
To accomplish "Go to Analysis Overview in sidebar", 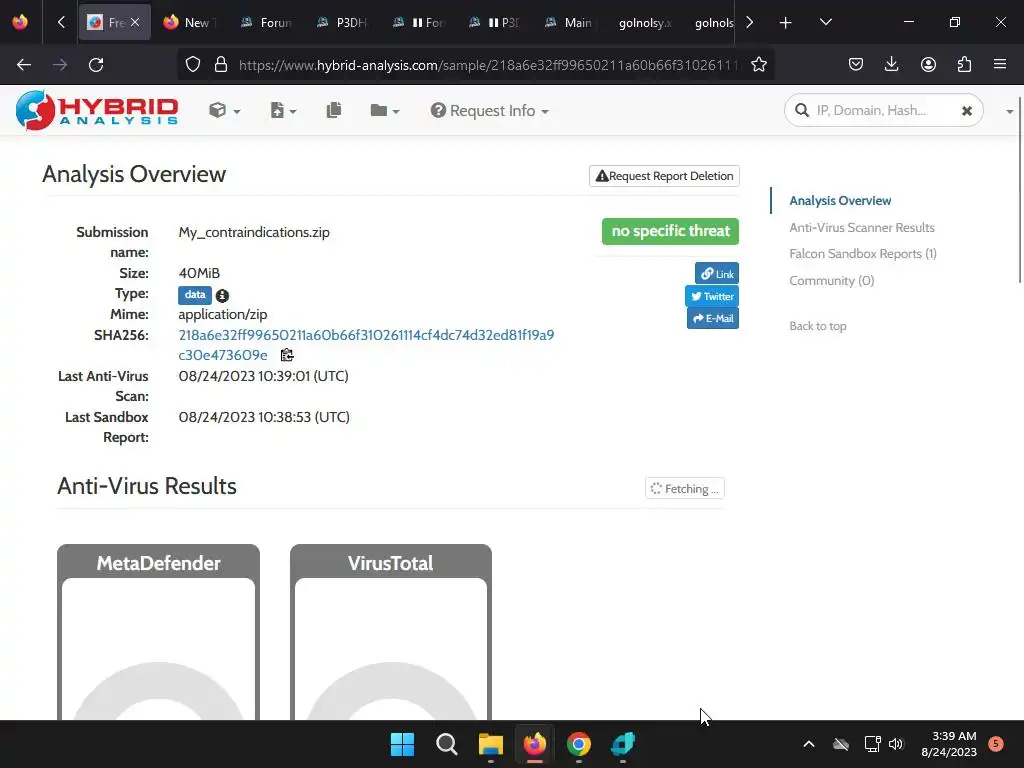I will [840, 200].
